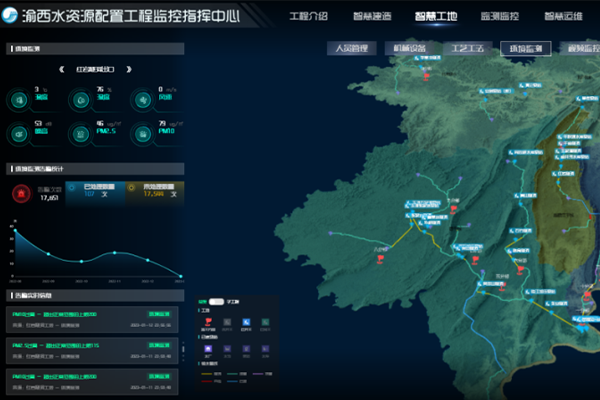Screen dimensions: 600x400
Task: Click the PM2.5 gauge icon
Action: point(79,130)
